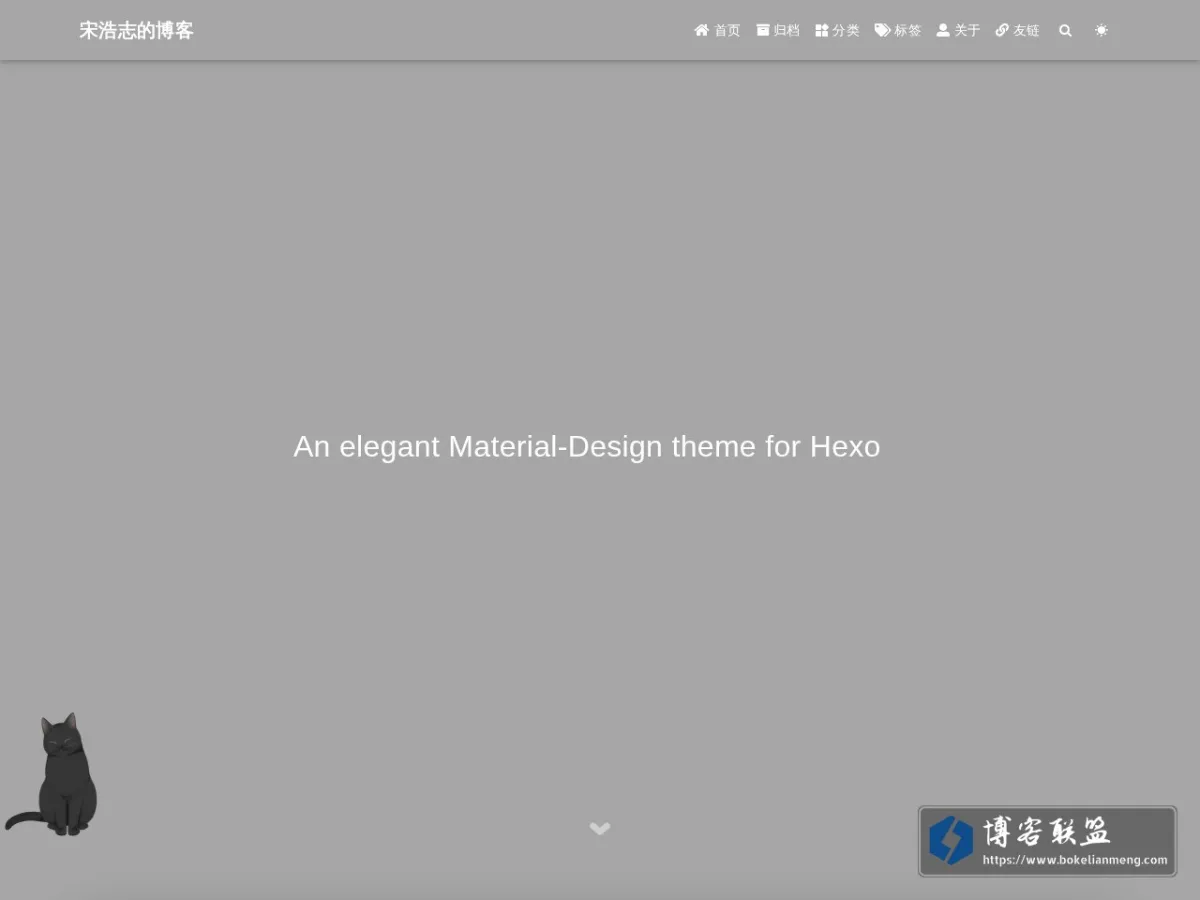
Task: Click the scroll-down chevron arrow
Action: (x=600, y=828)
